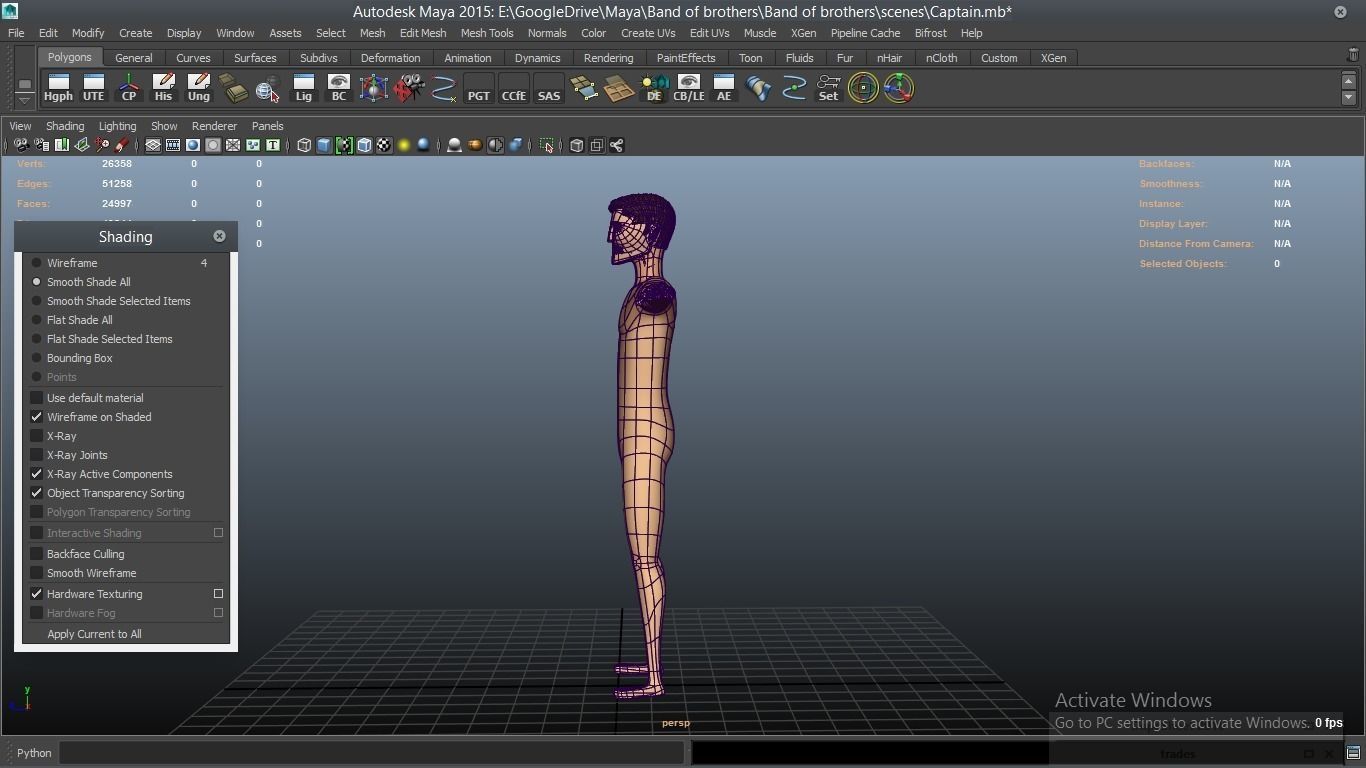Switch to the Animation shelf tab
This screenshot has width=1366, height=768.
(467, 58)
